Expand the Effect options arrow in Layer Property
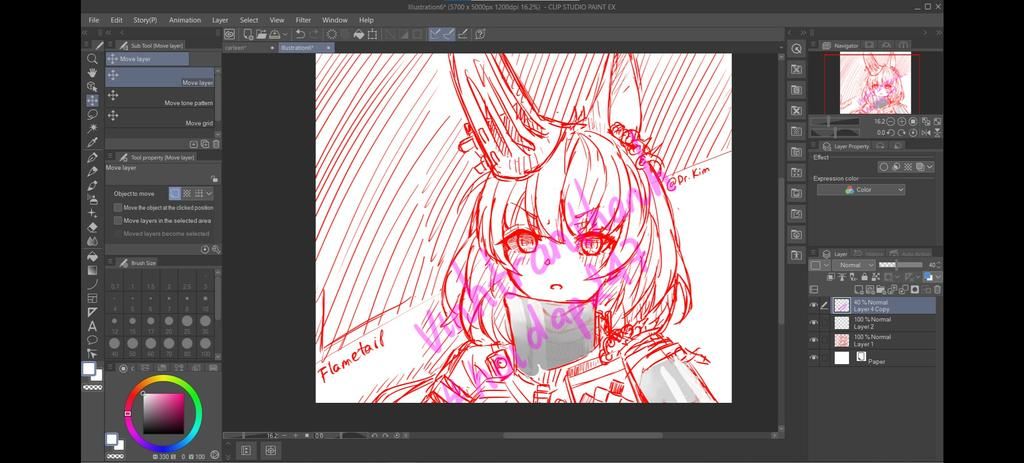The height and width of the screenshot is (463, 1024). (930, 167)
